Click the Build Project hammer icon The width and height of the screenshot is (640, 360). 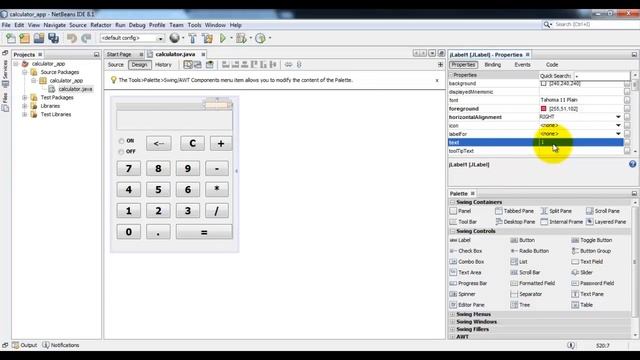click(192, 38)
